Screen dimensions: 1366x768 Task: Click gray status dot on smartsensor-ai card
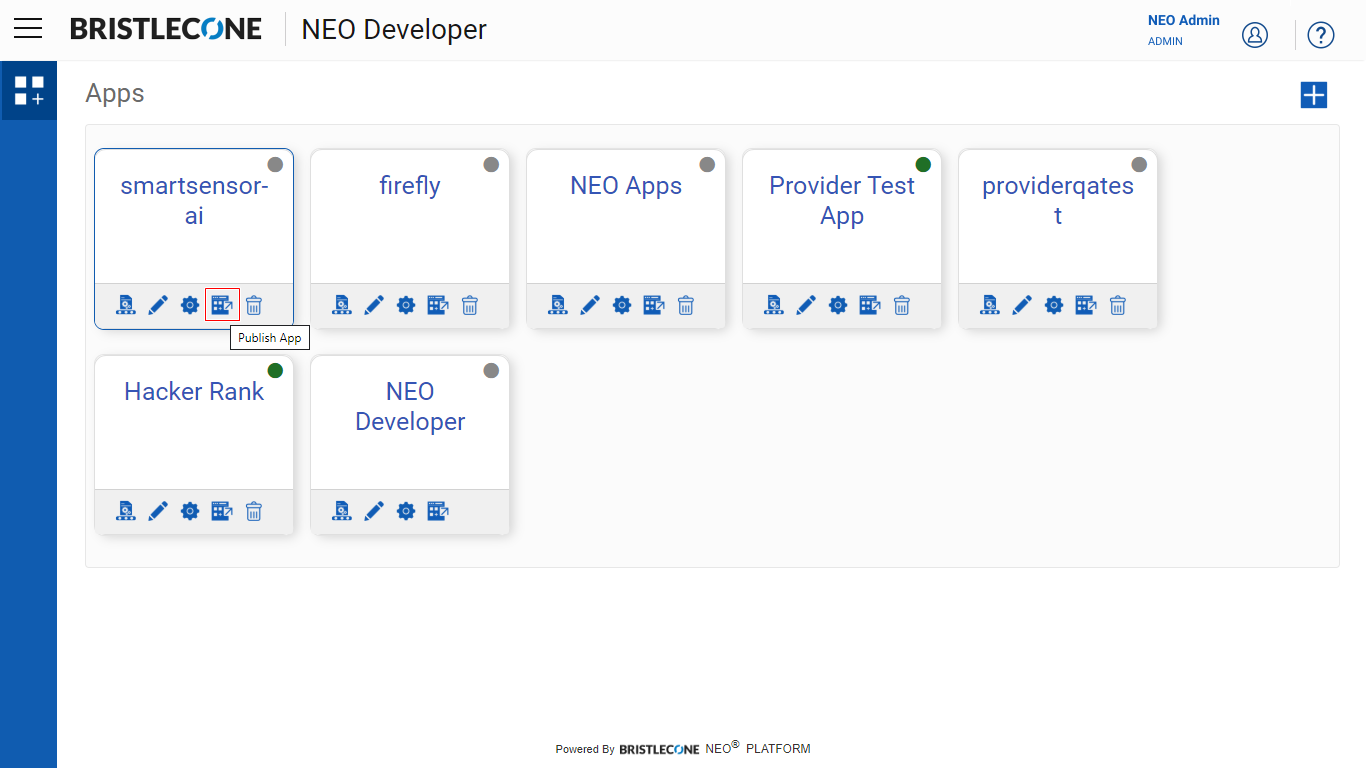tap(275, 164)
